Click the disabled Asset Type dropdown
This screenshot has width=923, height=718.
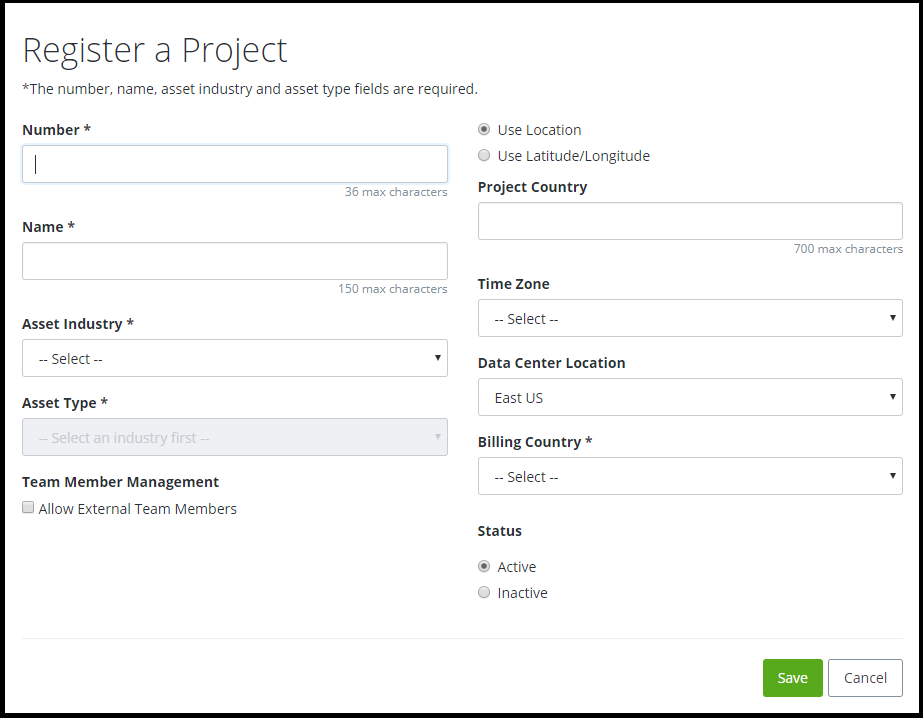(234, 437)
